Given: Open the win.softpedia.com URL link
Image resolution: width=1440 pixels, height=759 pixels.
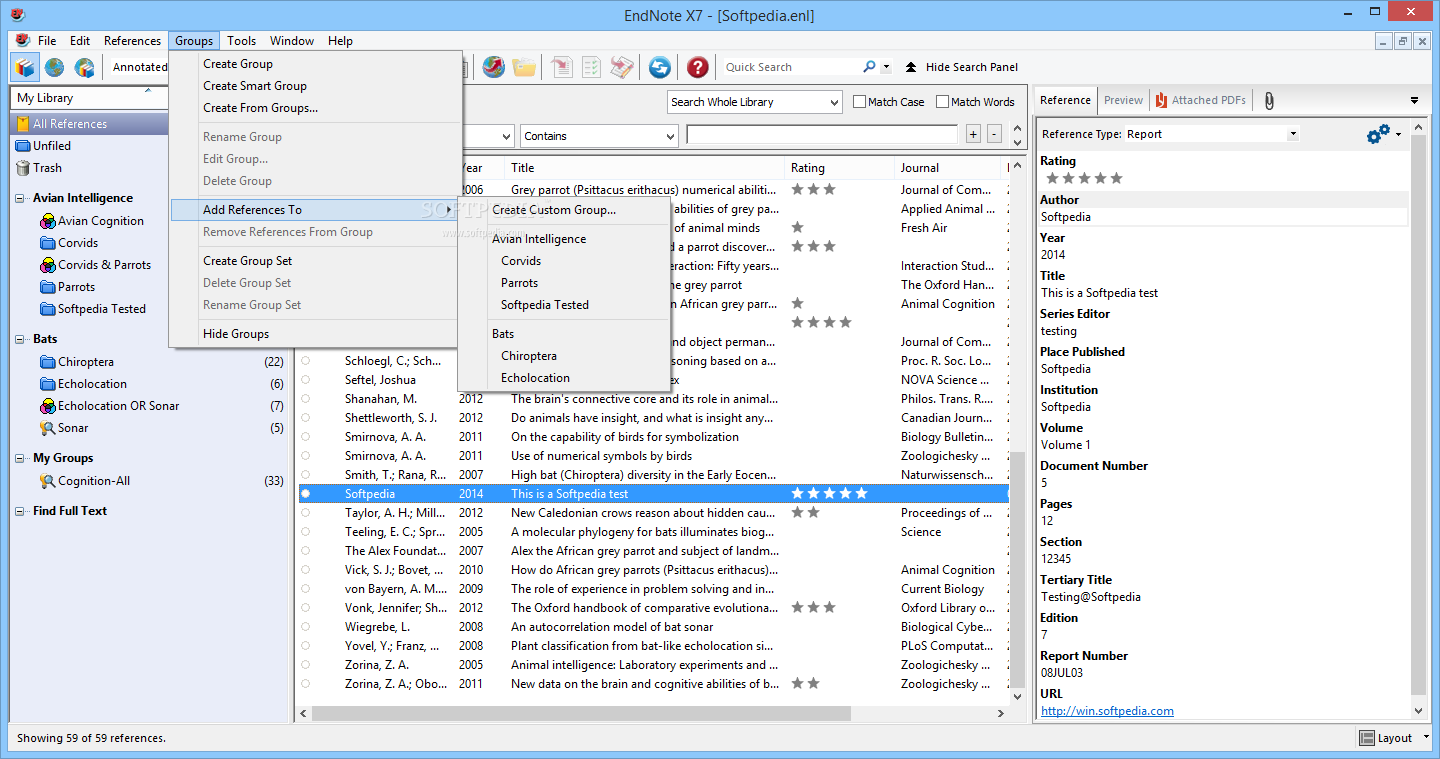Looking at the screenshot, I should 1107,711.
